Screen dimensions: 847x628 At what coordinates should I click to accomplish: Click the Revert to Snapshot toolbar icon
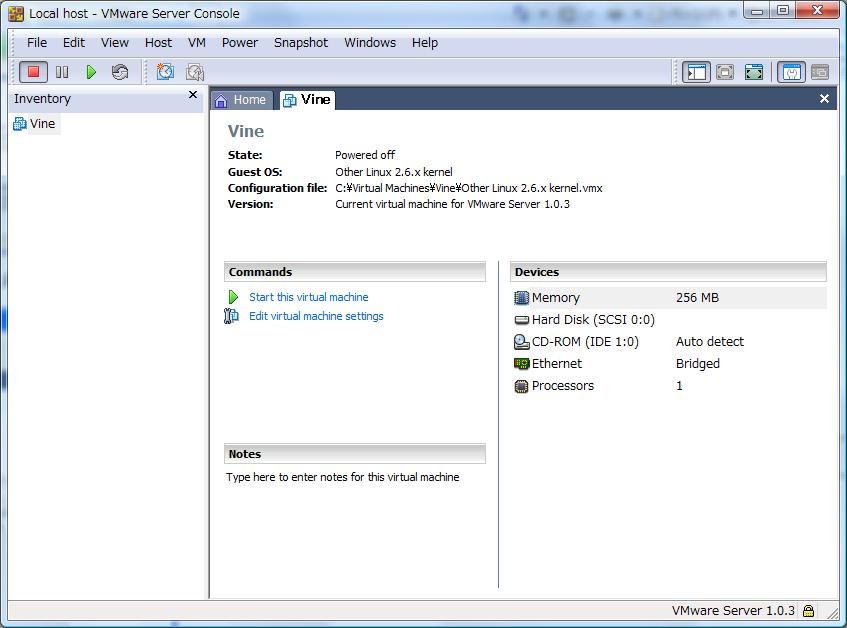(x=195, y=72)
